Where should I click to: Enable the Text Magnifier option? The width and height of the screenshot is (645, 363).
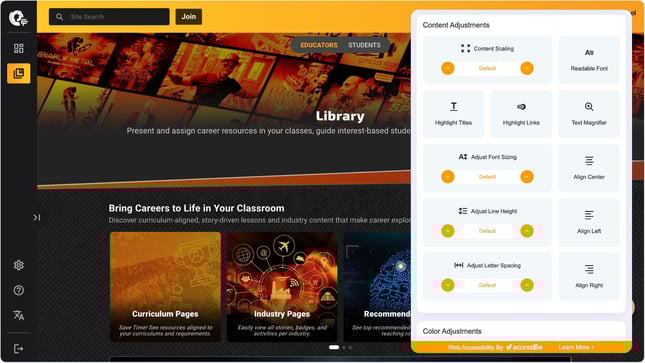click(x=589, y=114)
